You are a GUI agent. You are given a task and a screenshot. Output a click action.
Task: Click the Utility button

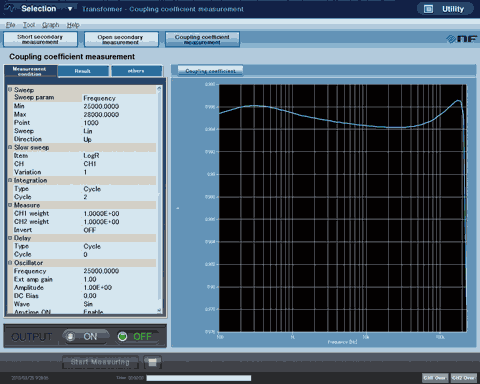(x=445, y=9)
